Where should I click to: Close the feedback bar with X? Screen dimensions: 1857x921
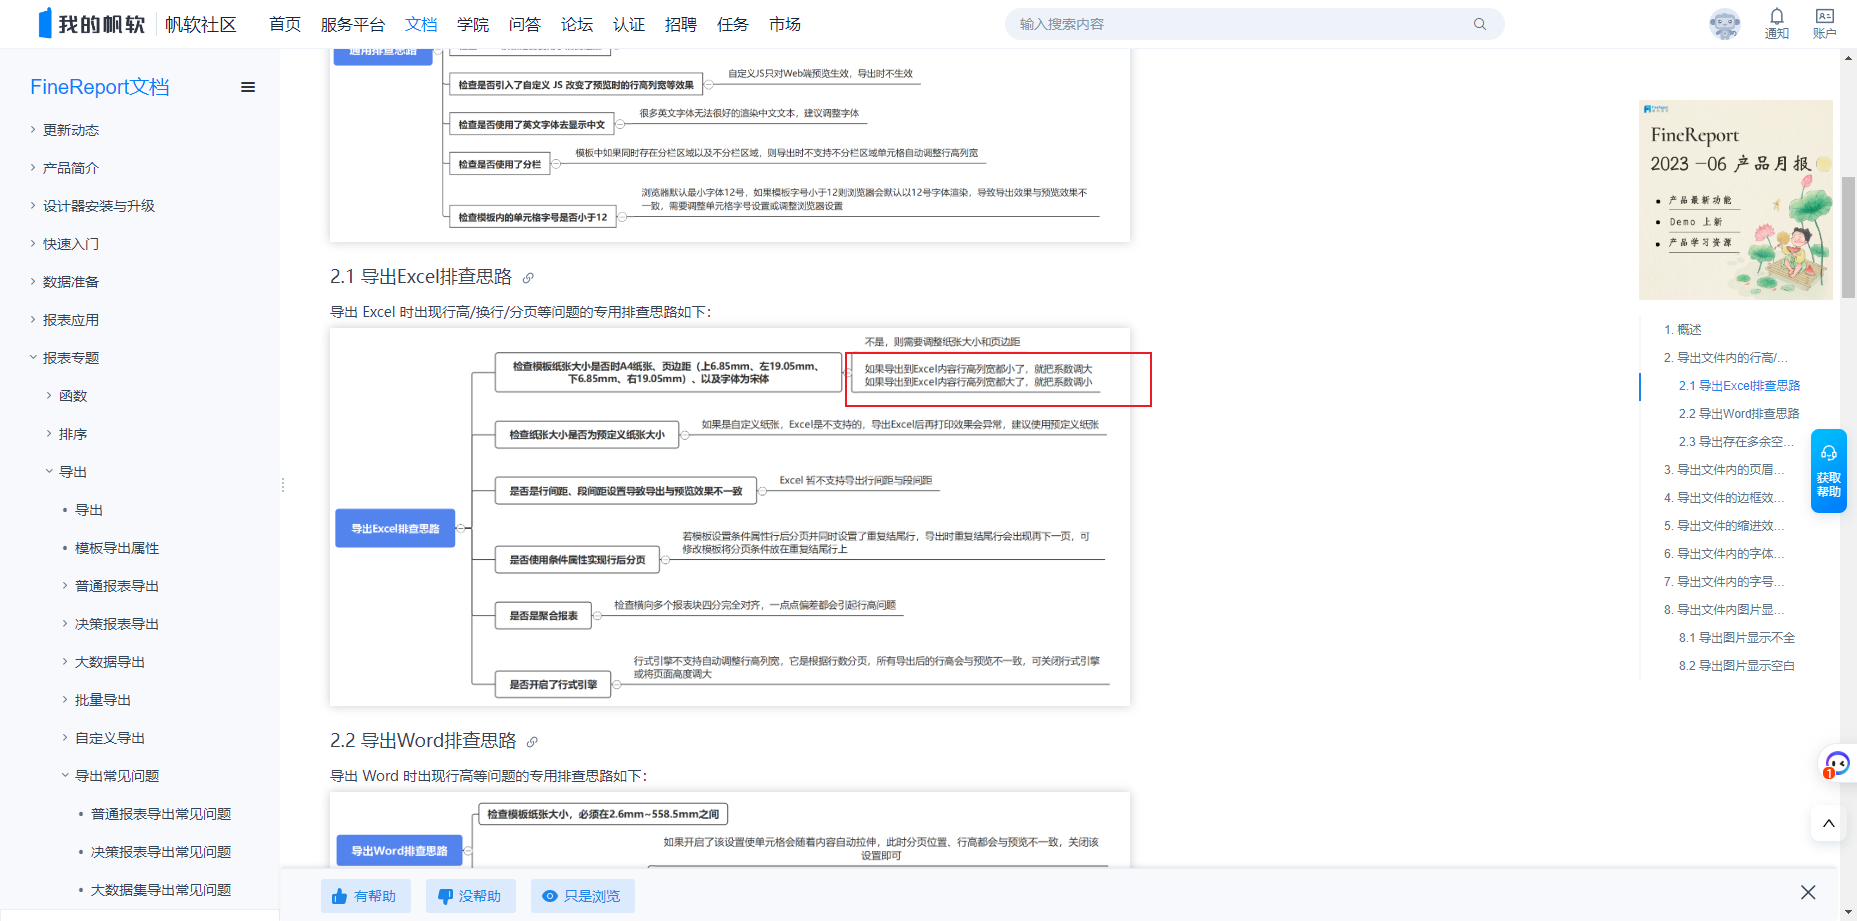coord(1808,892)
